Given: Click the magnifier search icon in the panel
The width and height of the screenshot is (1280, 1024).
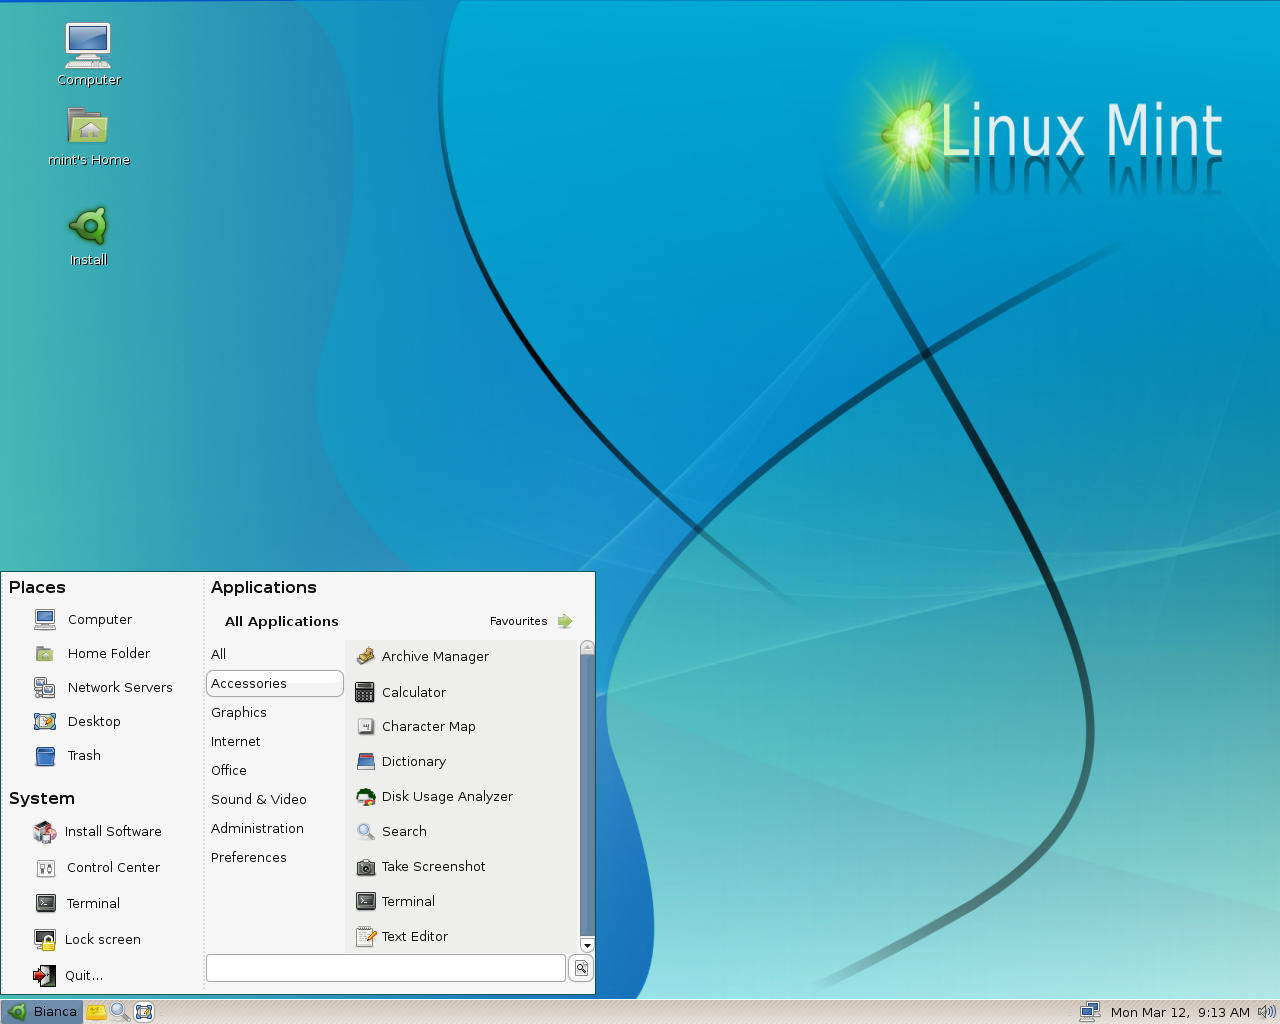Looking at the screenshot, I should coord(120,1012).
